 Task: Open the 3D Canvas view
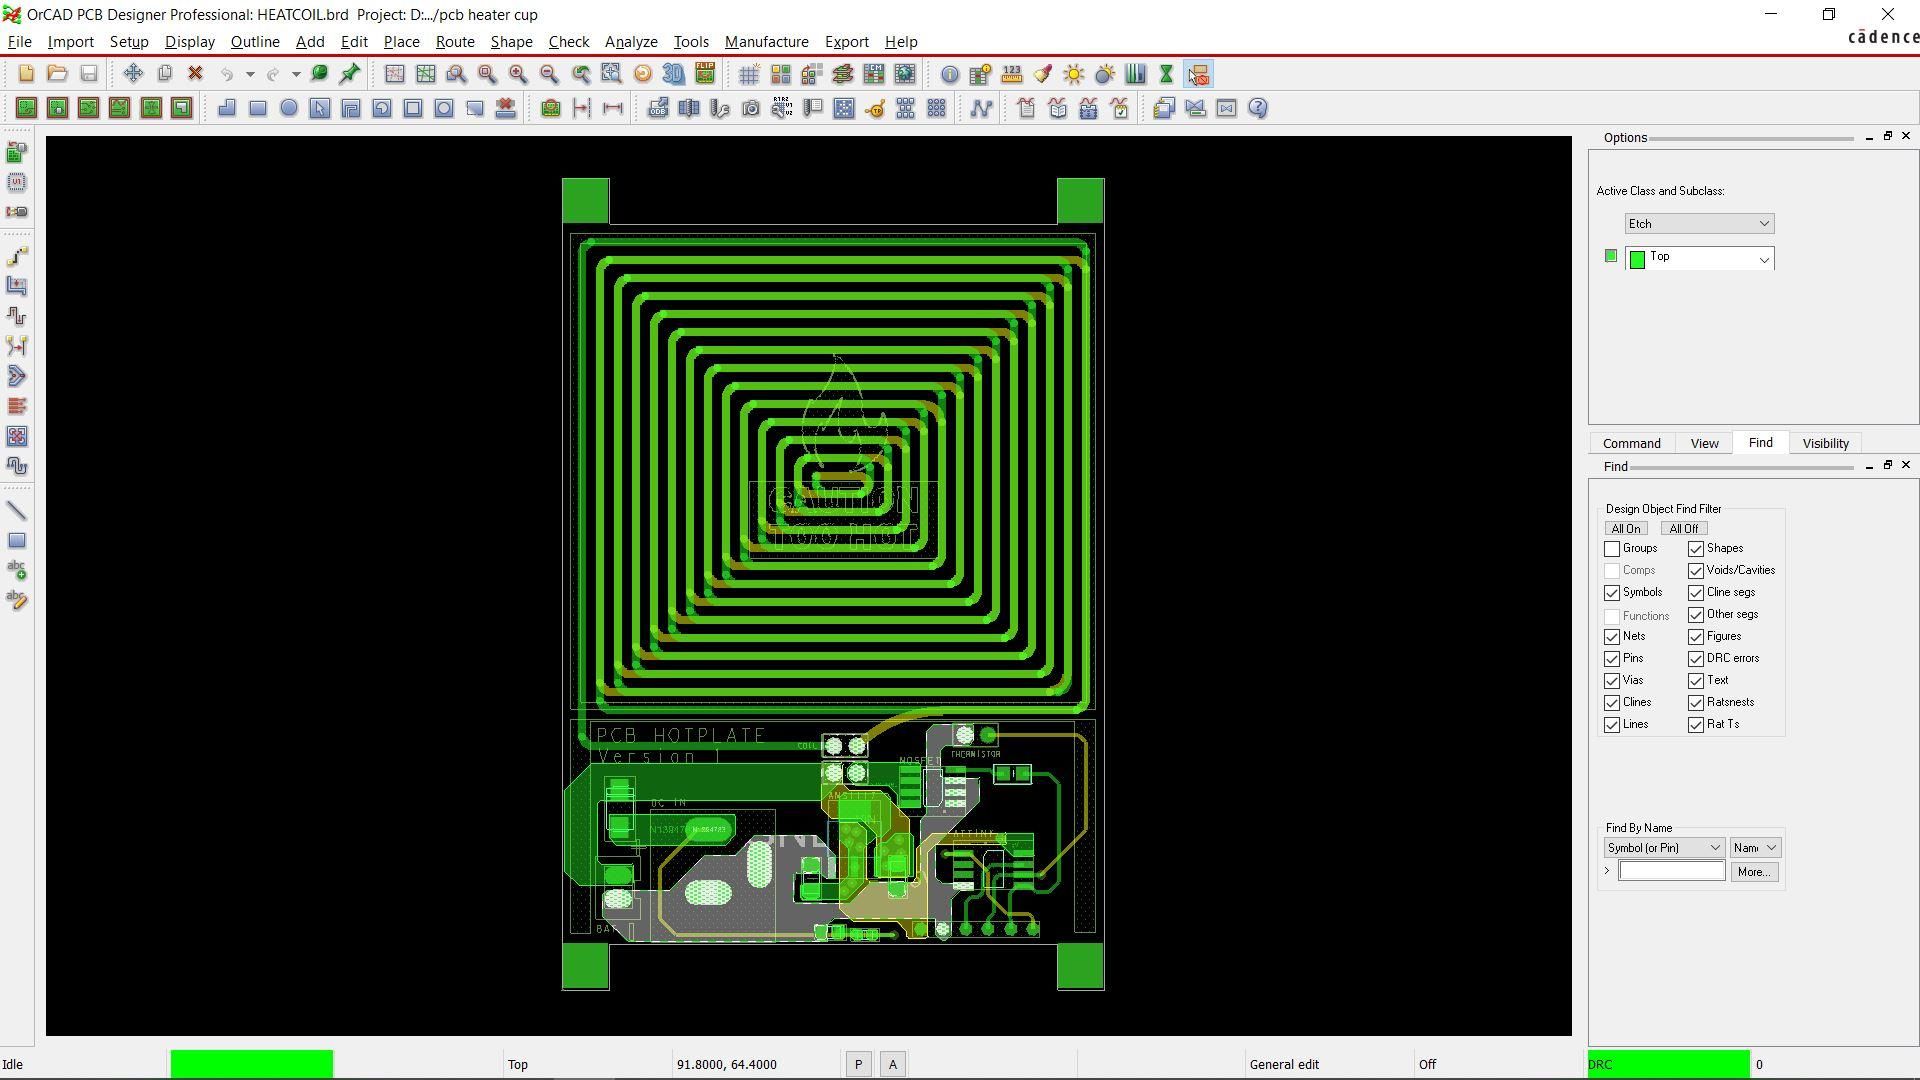point(672,74)
